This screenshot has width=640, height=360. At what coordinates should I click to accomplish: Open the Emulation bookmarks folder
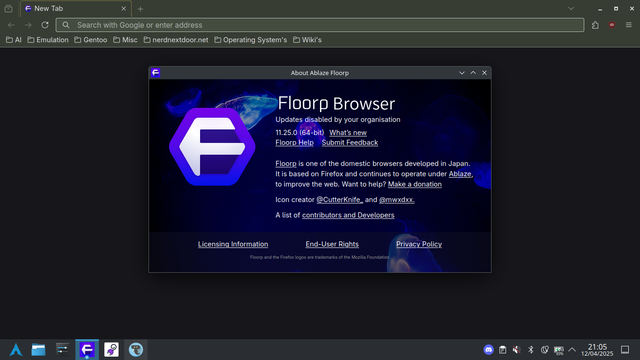click(x=48, y=40)
